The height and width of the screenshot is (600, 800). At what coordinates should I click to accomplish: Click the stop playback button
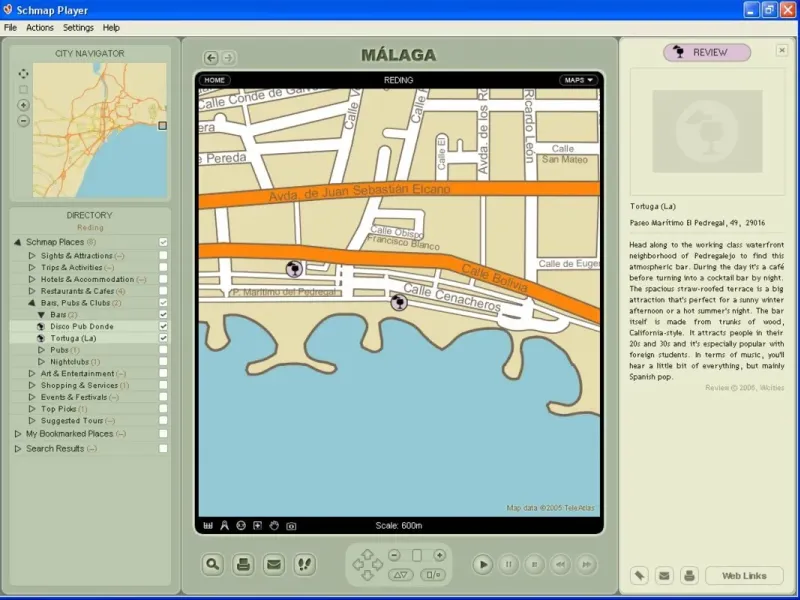535,564
